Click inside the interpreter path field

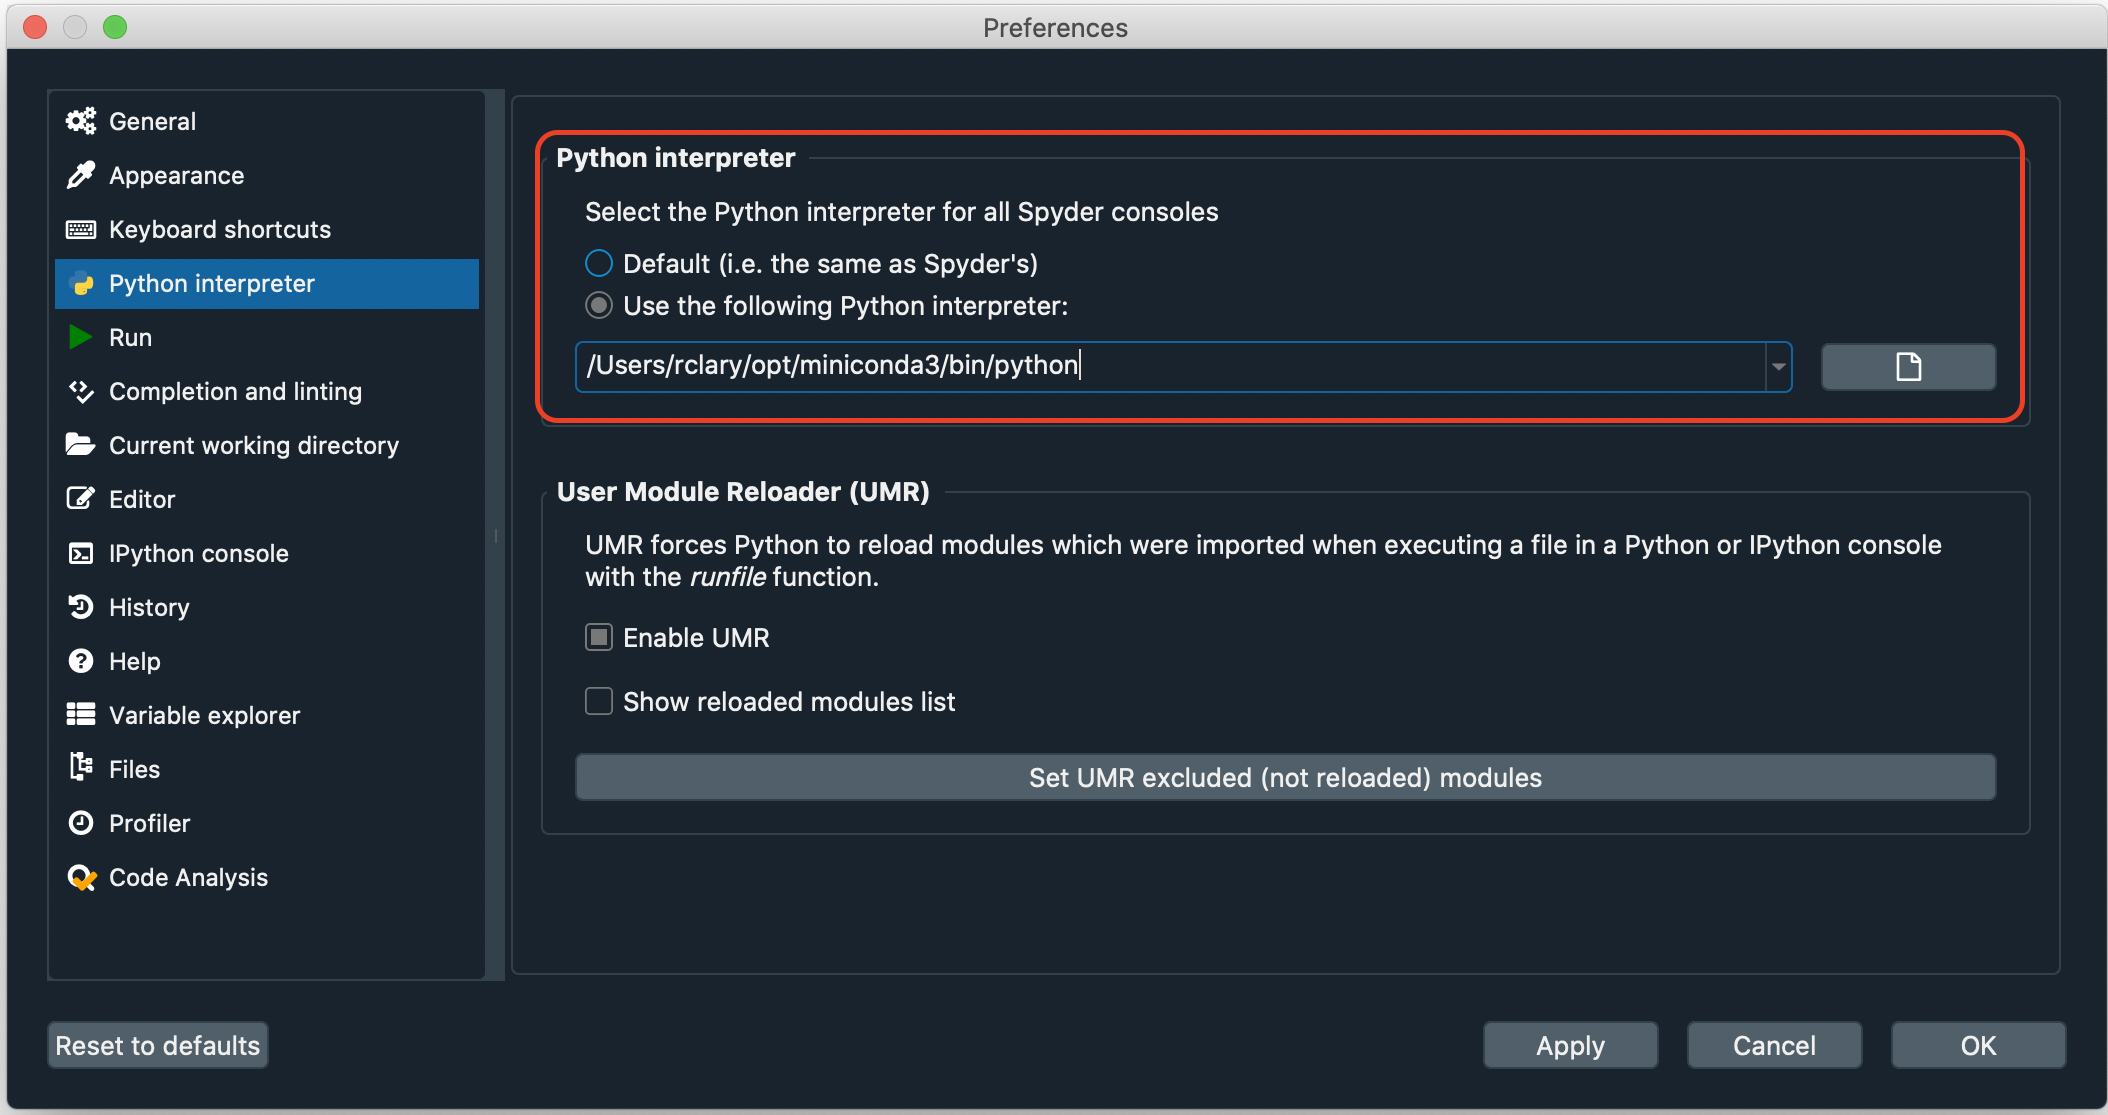pyautogui.click(x=1100, y=366)
